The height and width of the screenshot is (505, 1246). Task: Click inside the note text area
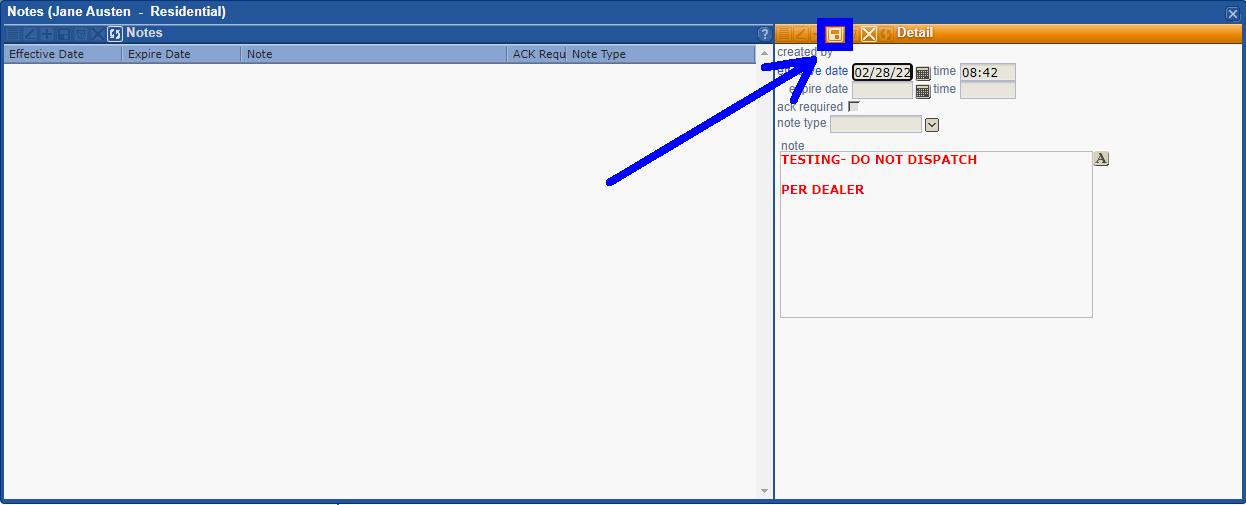(935, 250)
